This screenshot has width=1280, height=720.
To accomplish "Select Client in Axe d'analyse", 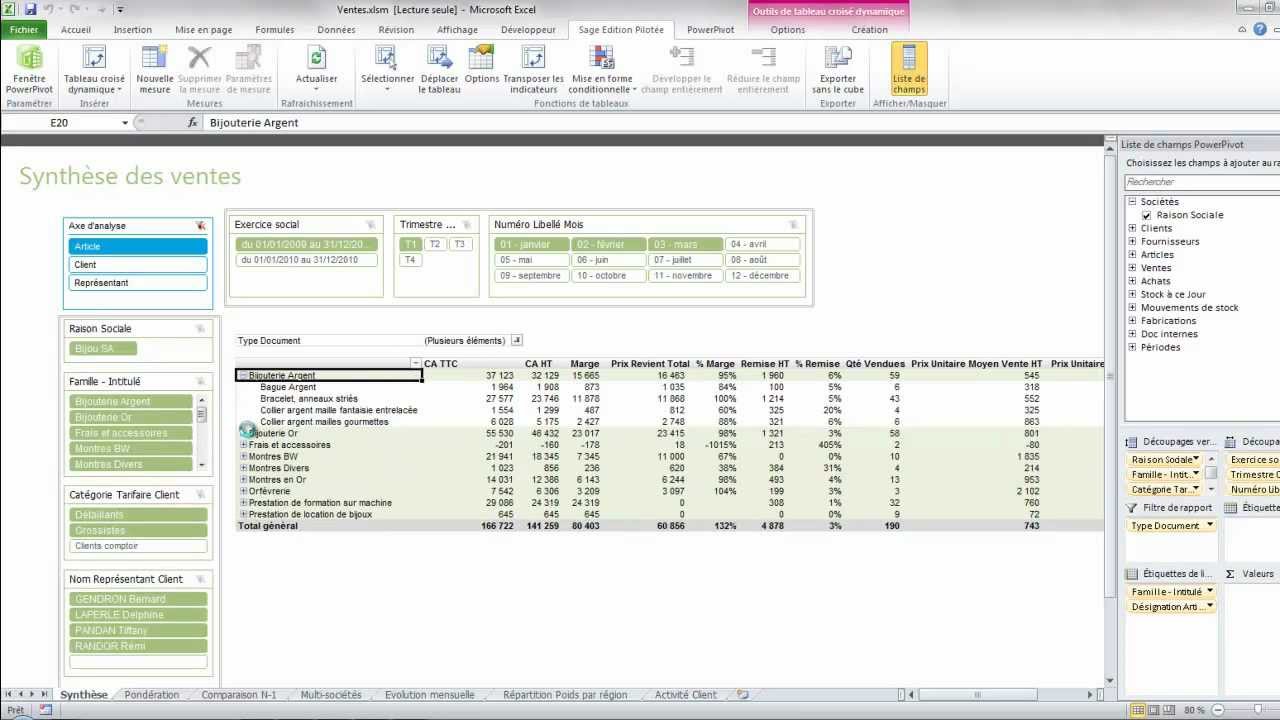I will click(138, 265).
